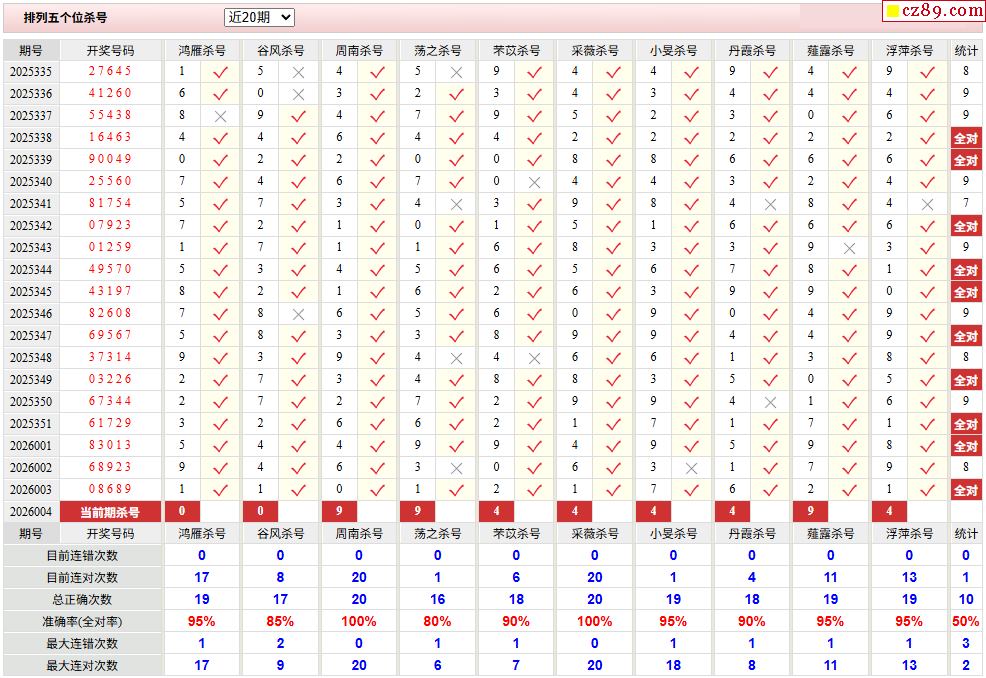
Task: Click the X mark in 小旻杀号 for 2026002
Action: coord(691,468)
